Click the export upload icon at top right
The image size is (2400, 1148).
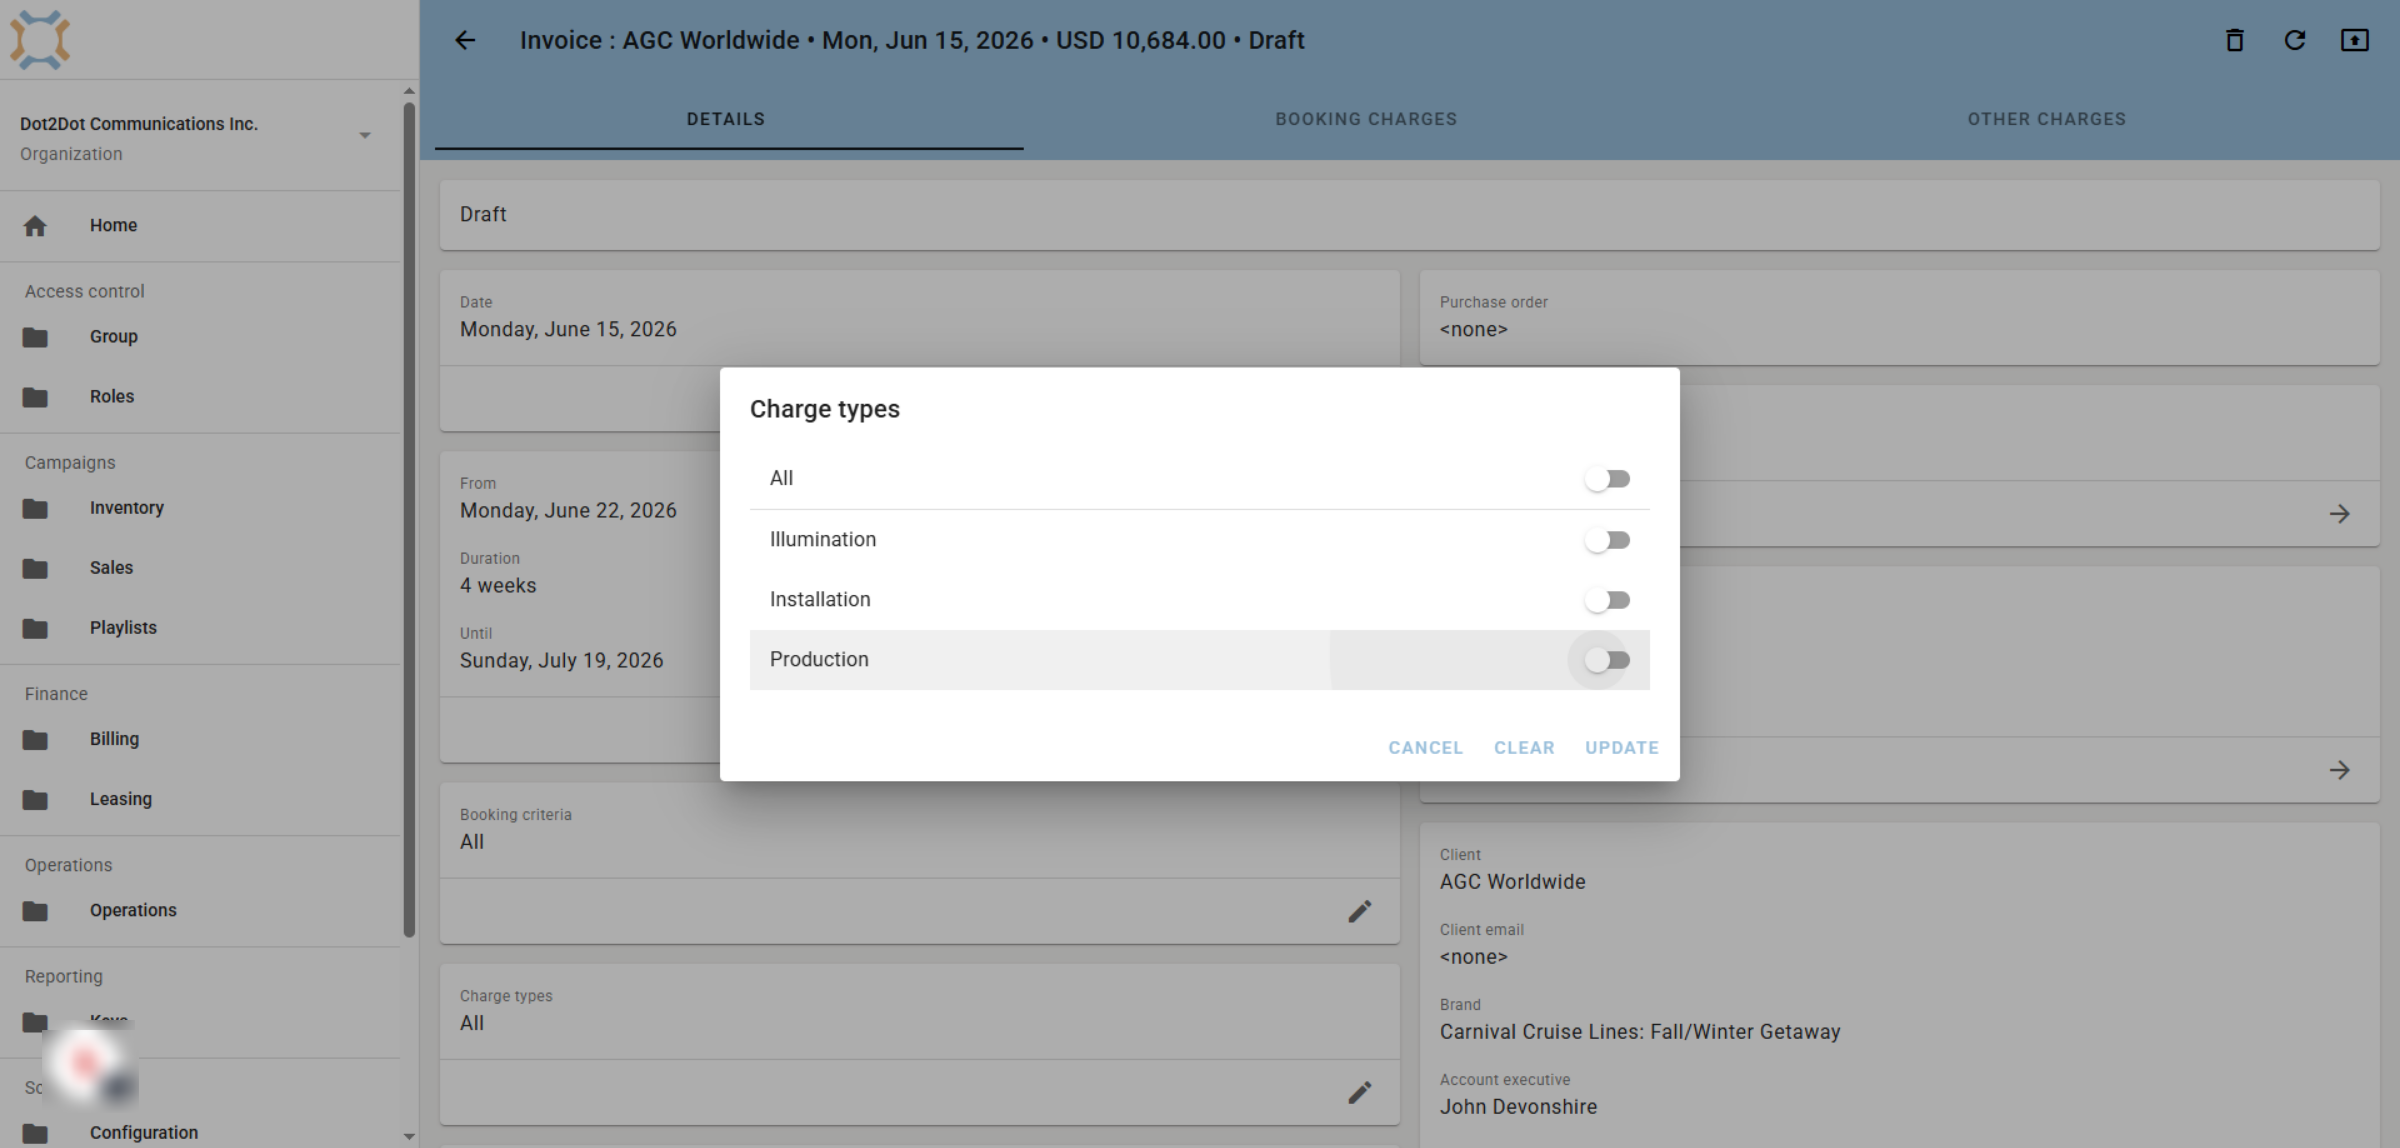pos(2355,40)
